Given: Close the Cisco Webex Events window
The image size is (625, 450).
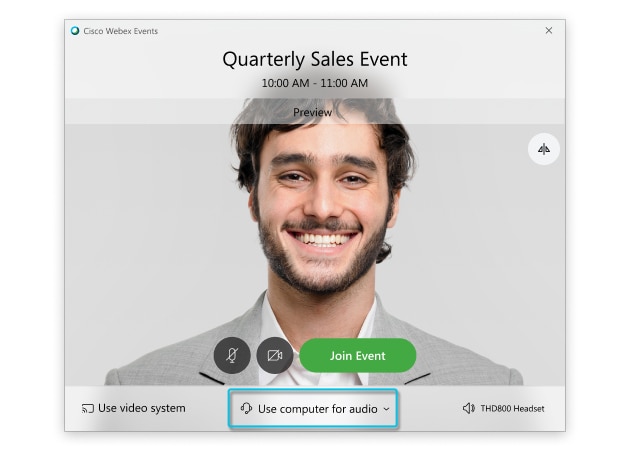Looking at the screenshot, I should (x=549, y=30).
